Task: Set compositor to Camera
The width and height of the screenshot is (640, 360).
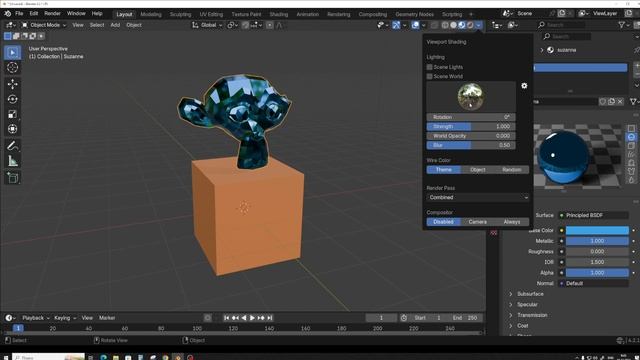Action: 478,222
